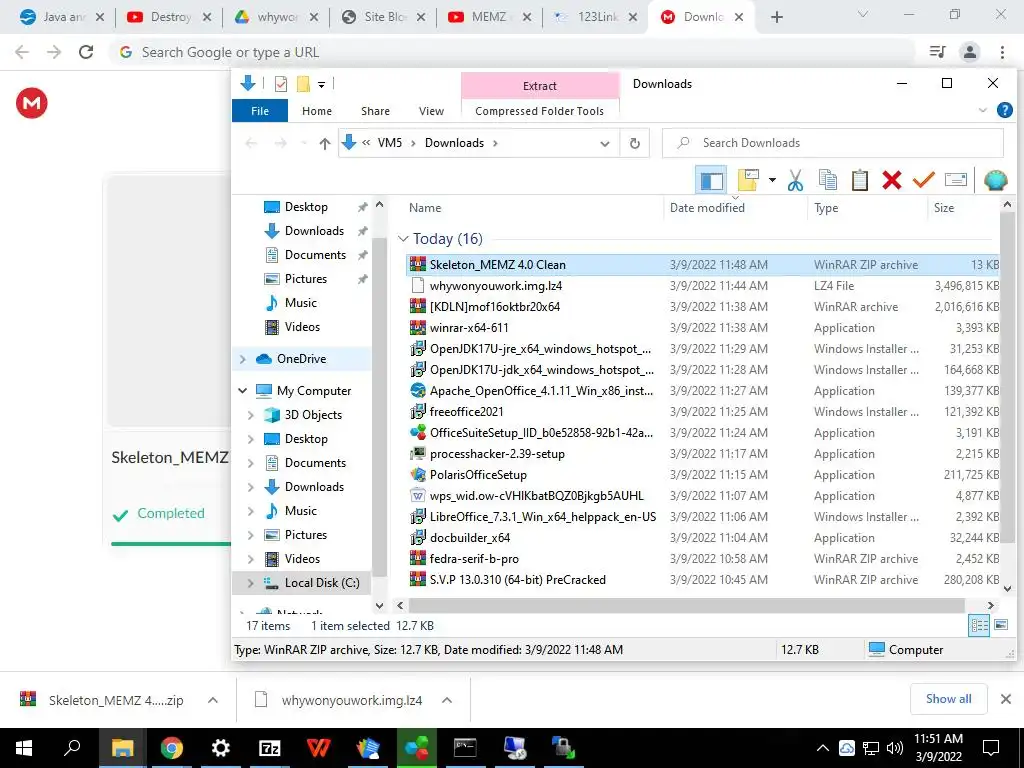The height and width of the screenshot is (768, 1024).
Task: Open the File tab in Explorer
Action: [260, 111]
